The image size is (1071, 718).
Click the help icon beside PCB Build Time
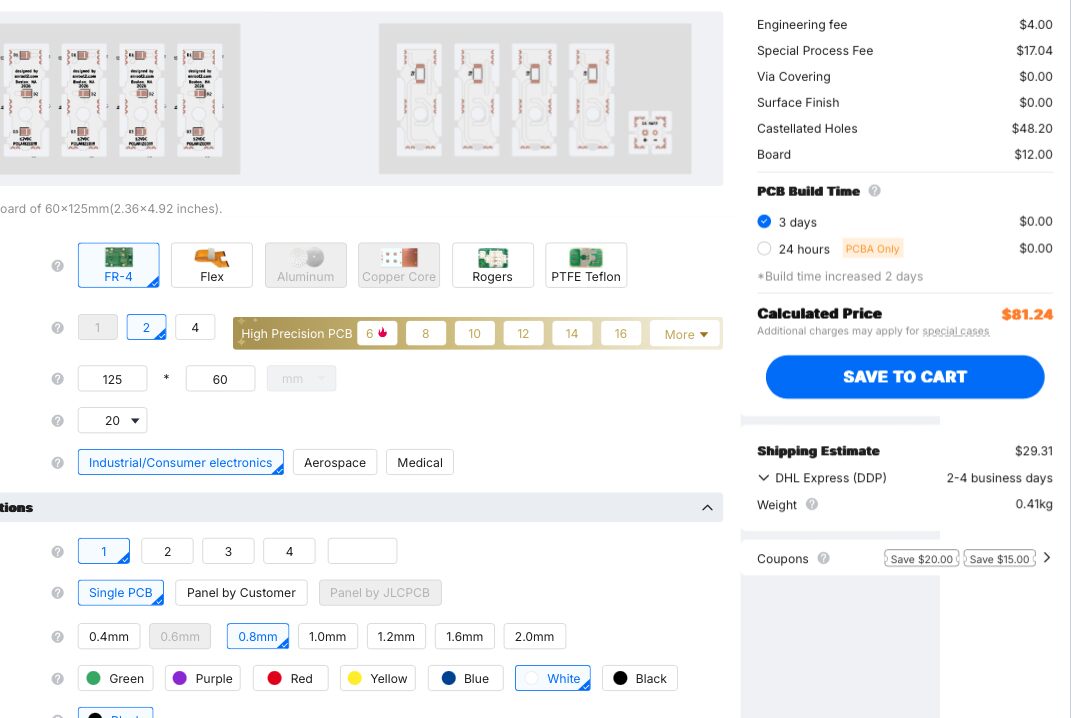874,191
